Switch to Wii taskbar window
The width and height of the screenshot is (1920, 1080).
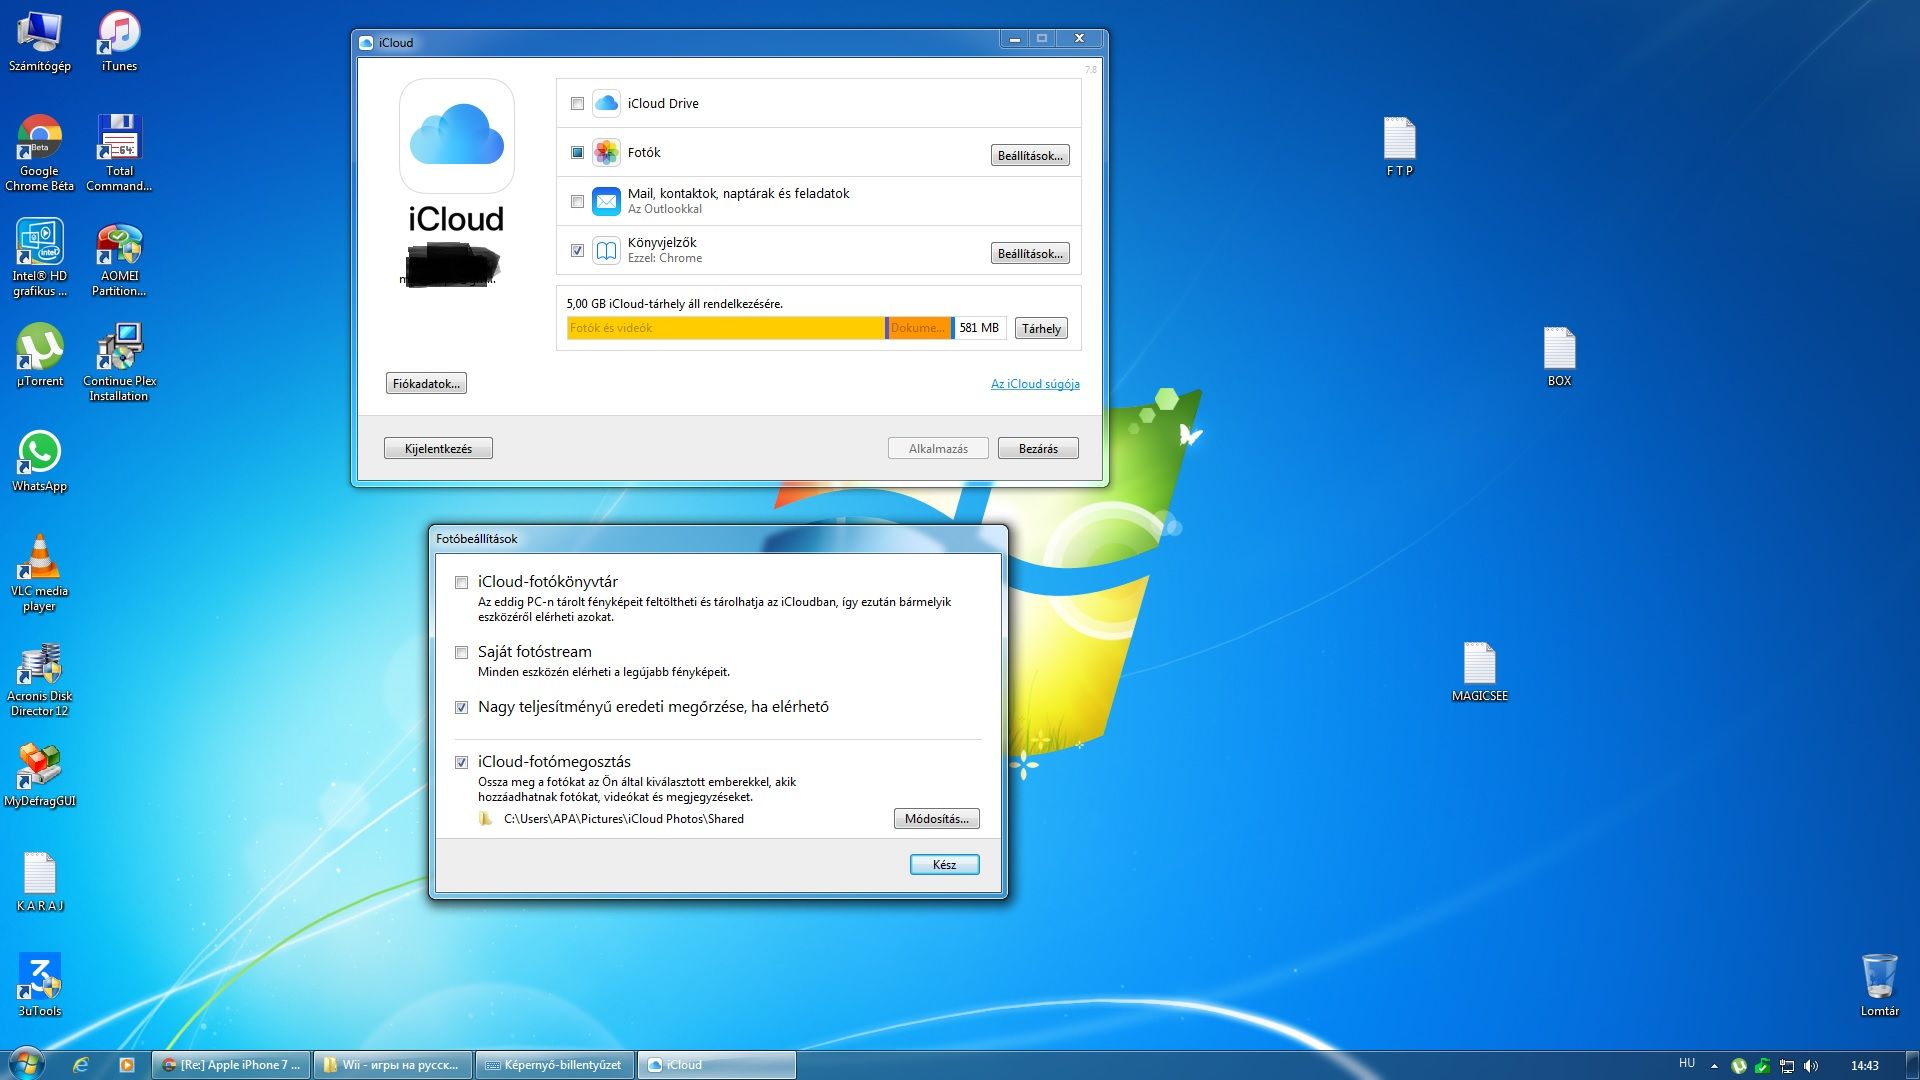click(x=393, y=1065)
